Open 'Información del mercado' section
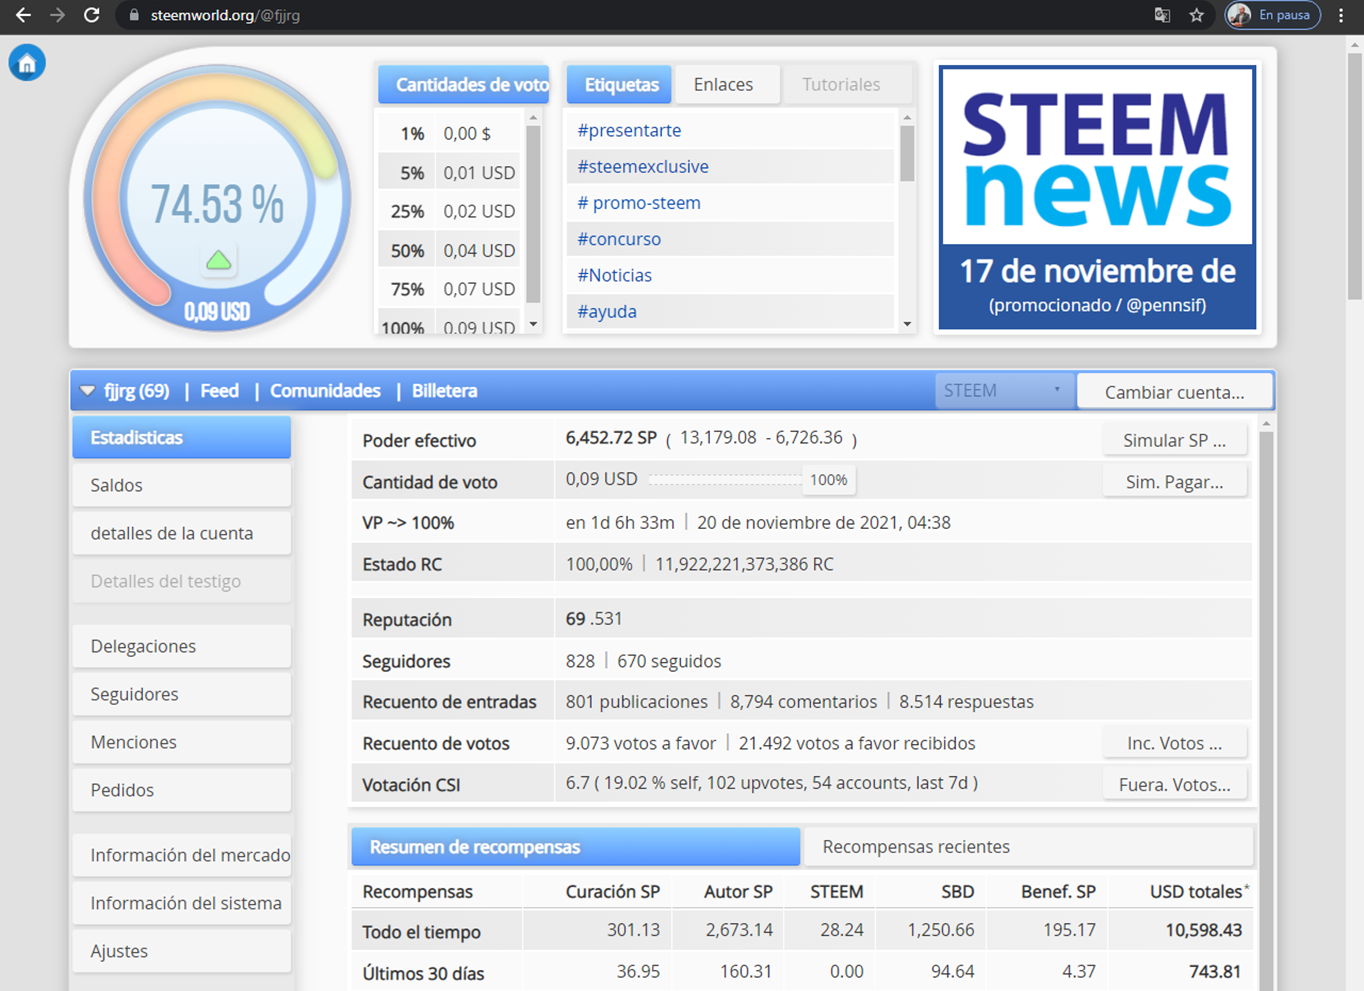Viewport: 1364px width, 991px height. click(x=181, y=855)
